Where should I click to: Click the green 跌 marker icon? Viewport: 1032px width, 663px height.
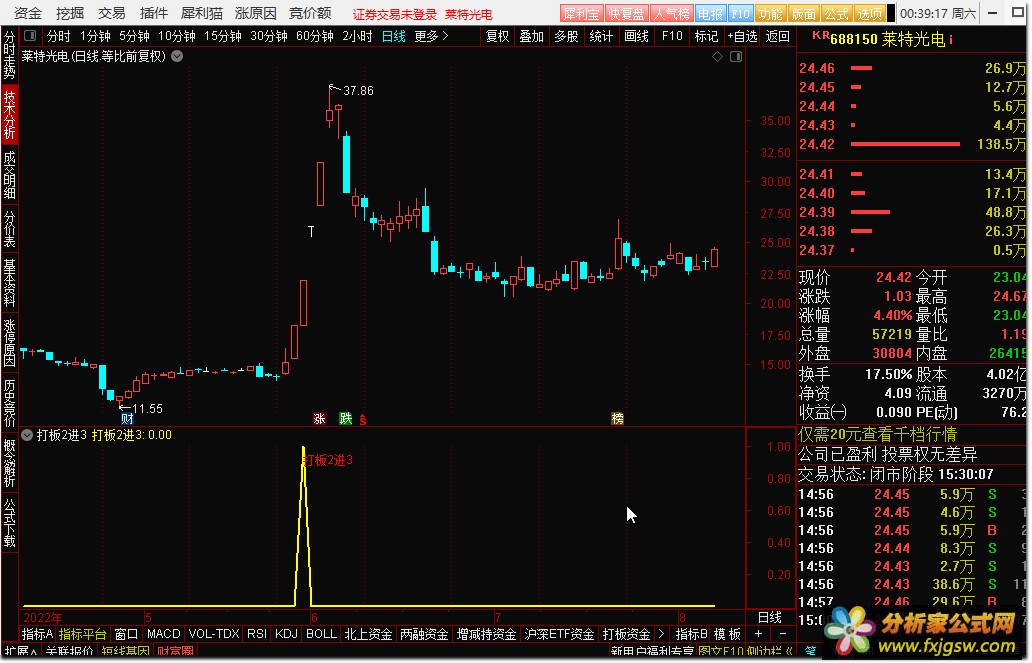[x=346, y=418]
